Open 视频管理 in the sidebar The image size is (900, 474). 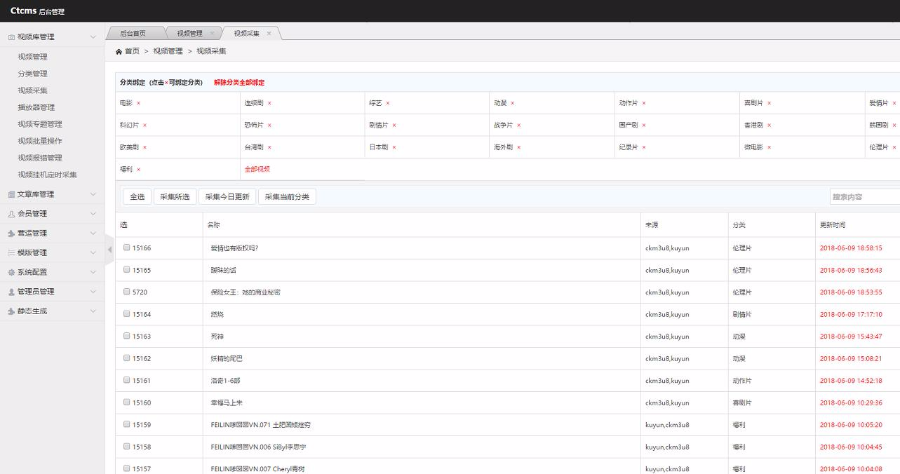[33, 57]
